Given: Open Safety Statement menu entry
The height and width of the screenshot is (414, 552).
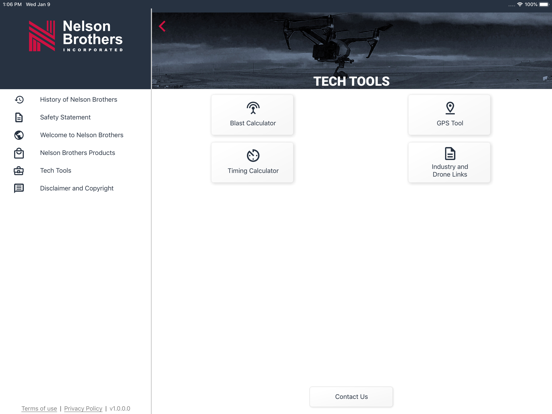Looking at the screenshot, I should click(x=65, y=117).
